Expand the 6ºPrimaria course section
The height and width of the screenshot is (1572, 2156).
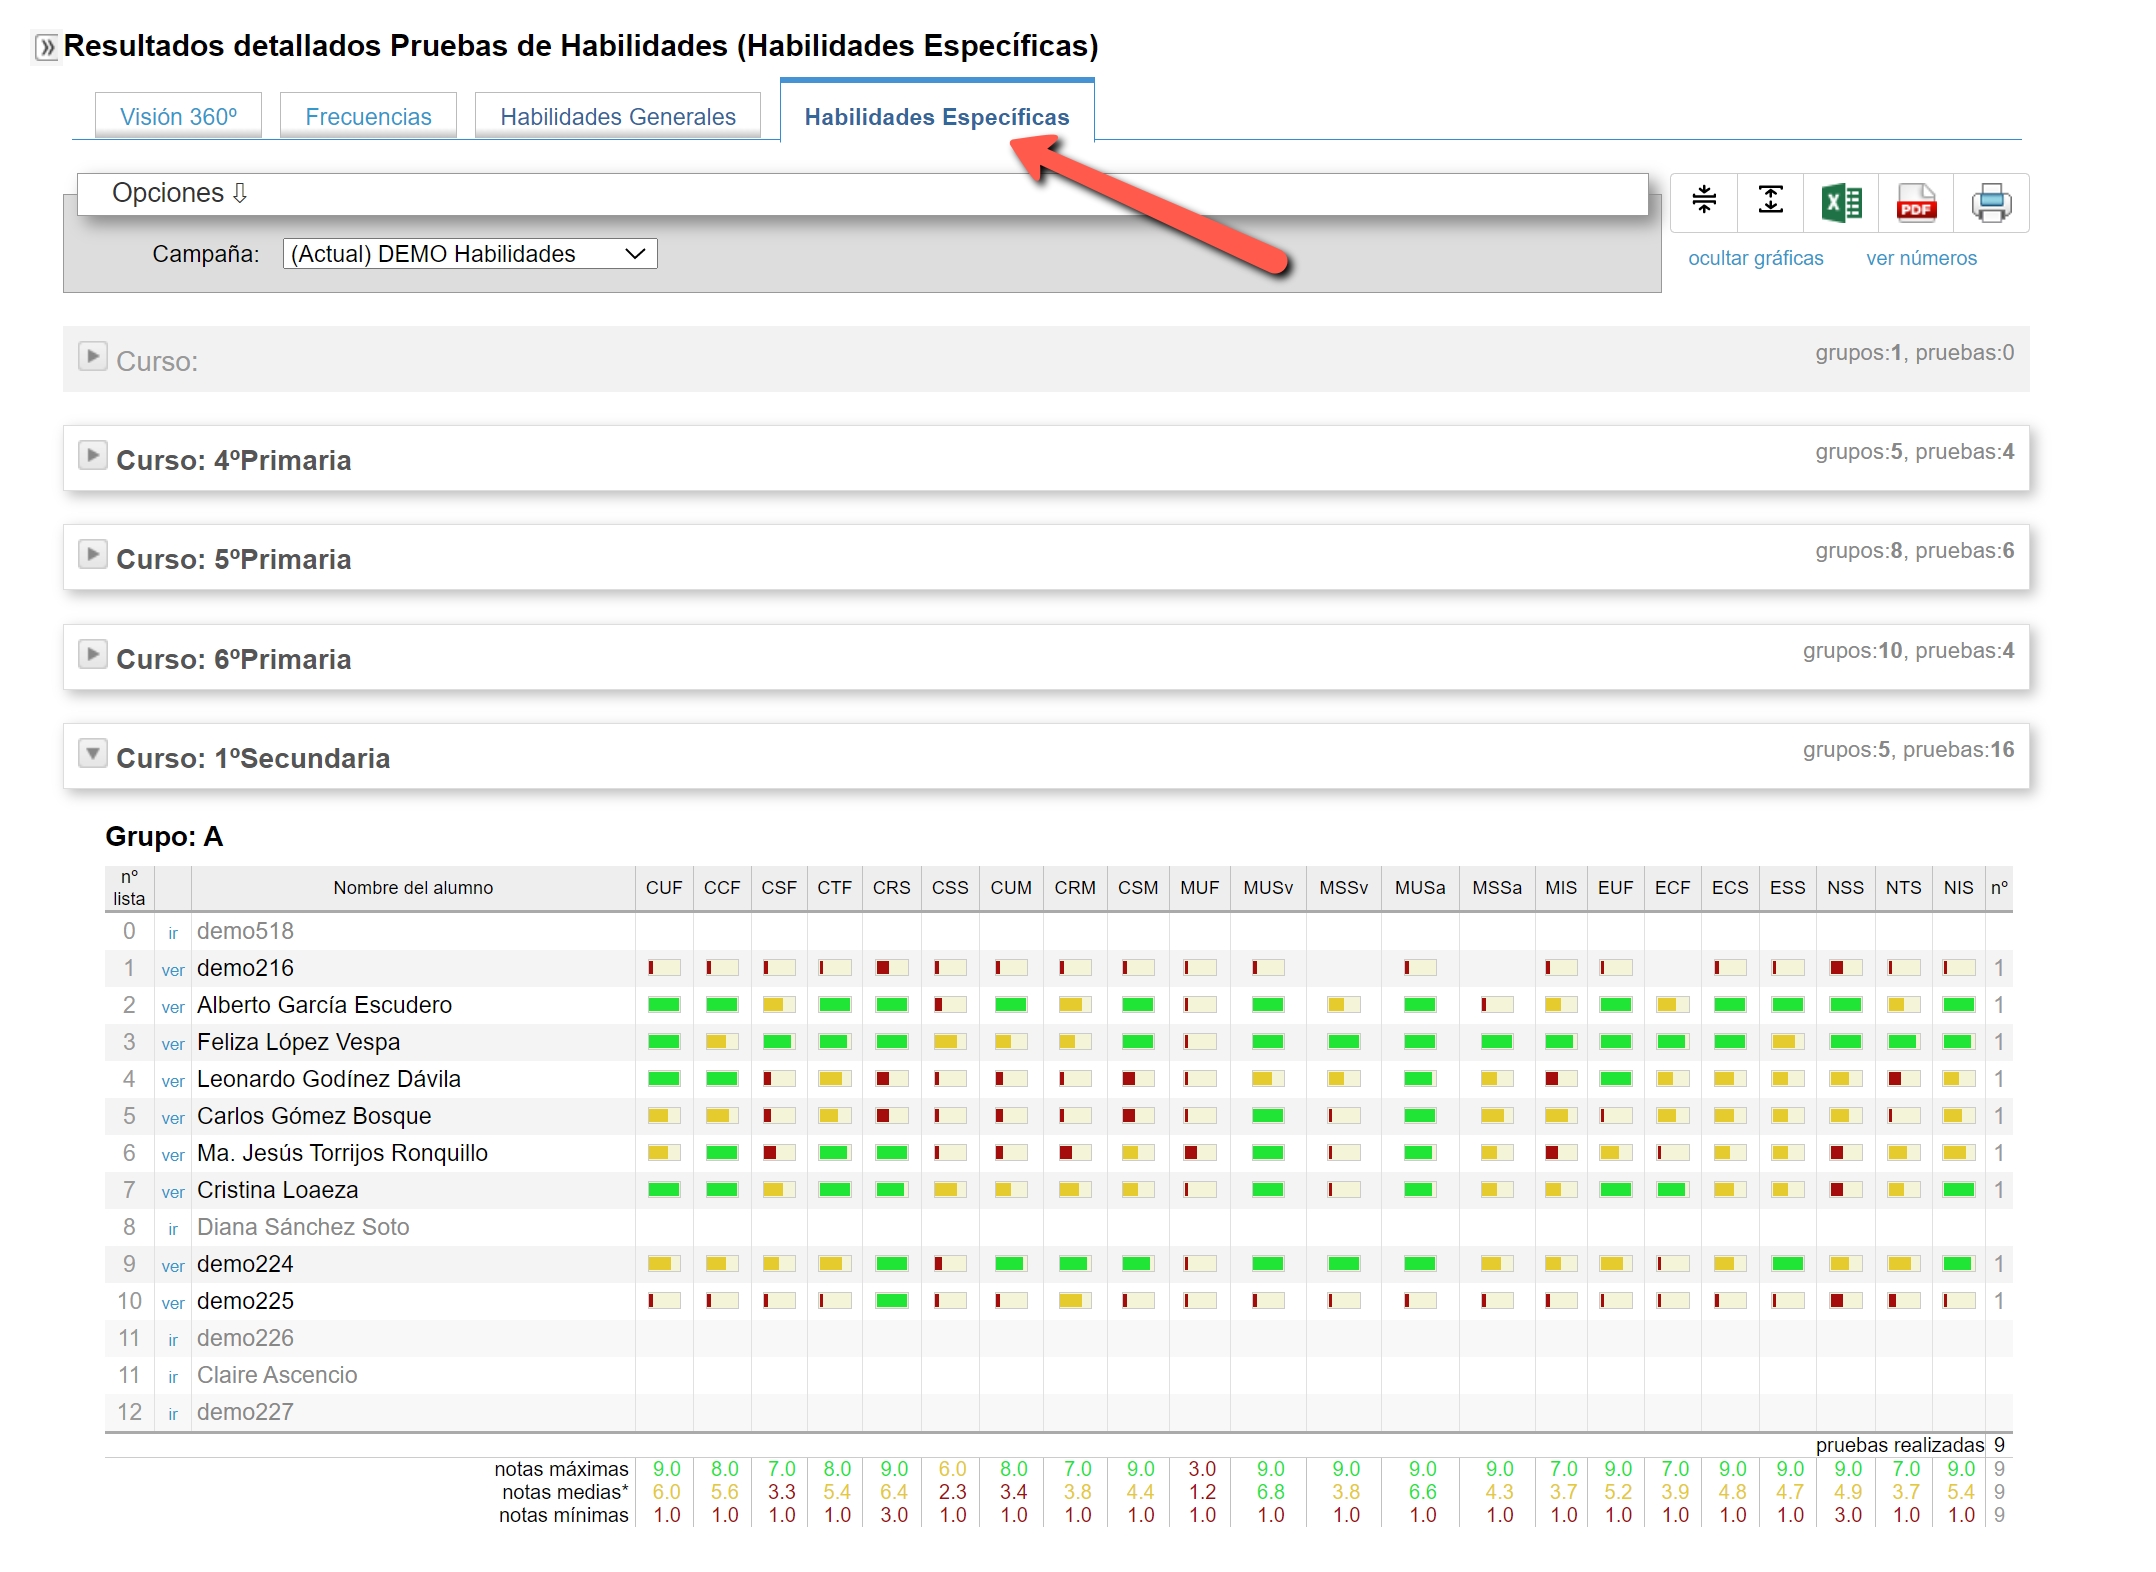(92, 655)
